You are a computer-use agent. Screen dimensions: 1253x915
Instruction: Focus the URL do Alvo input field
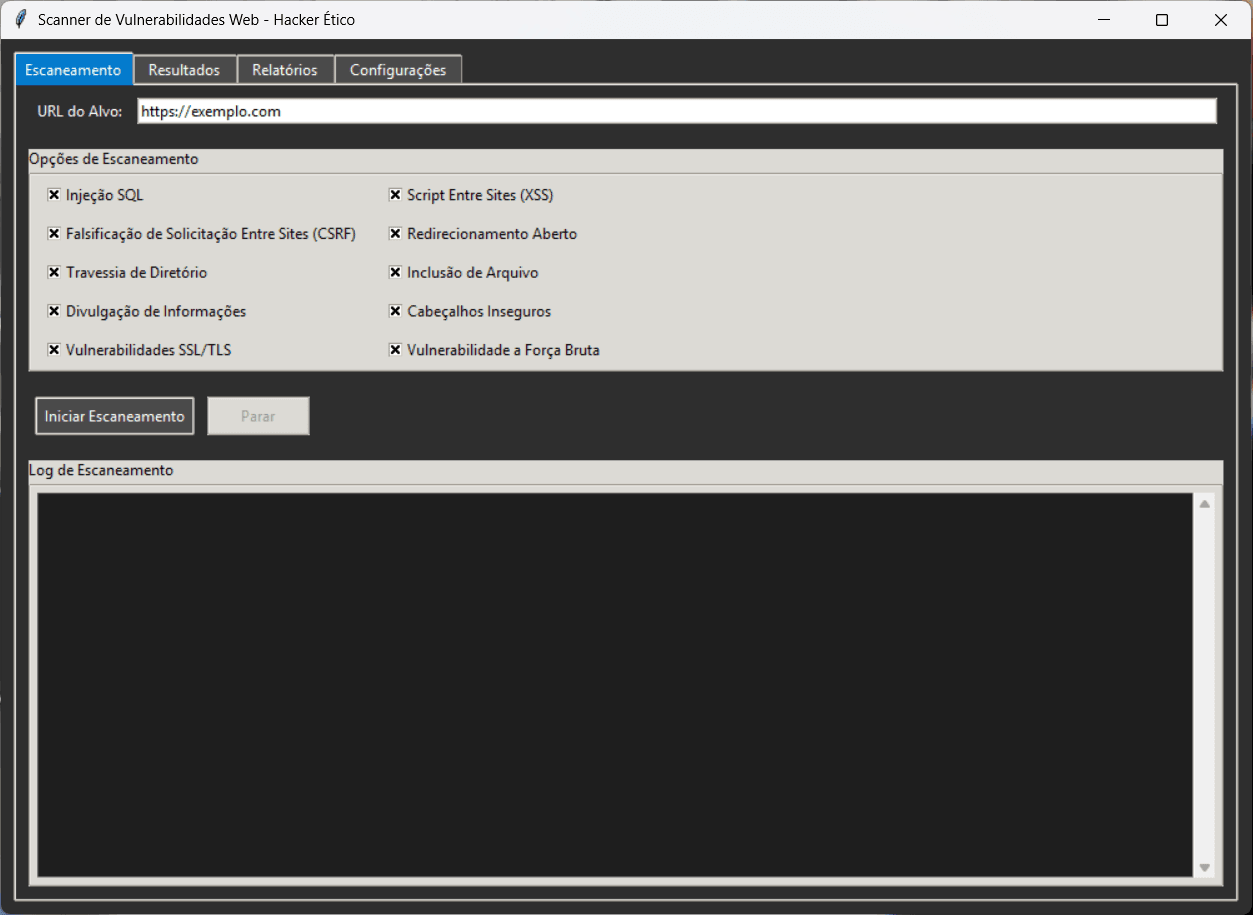(677, 111)
